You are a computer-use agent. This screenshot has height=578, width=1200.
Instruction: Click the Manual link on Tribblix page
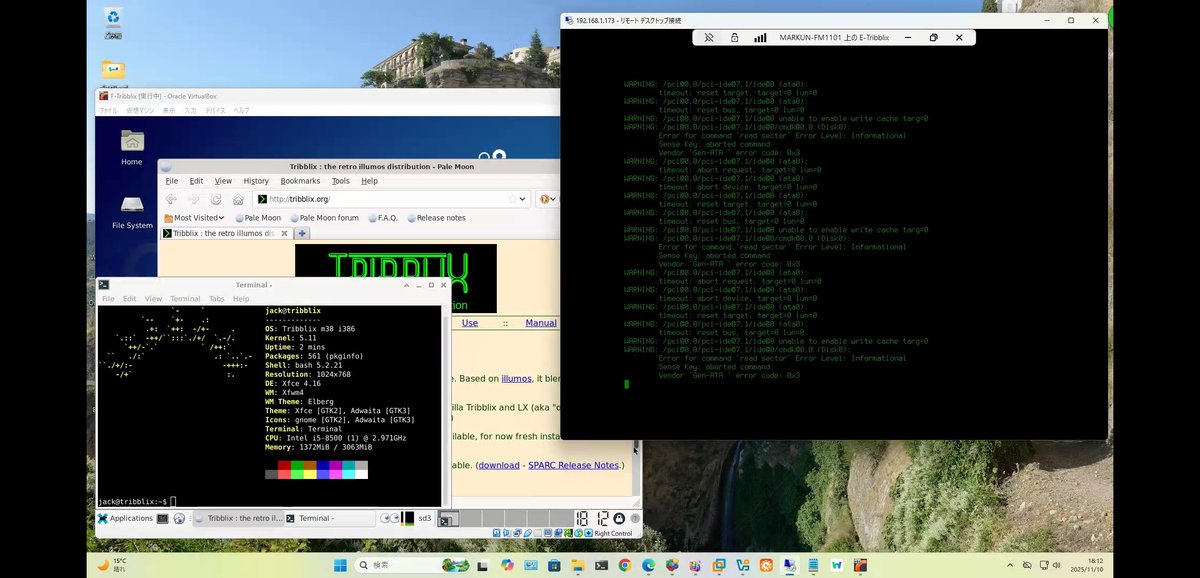pyautogui.click(x=541, y=323)
